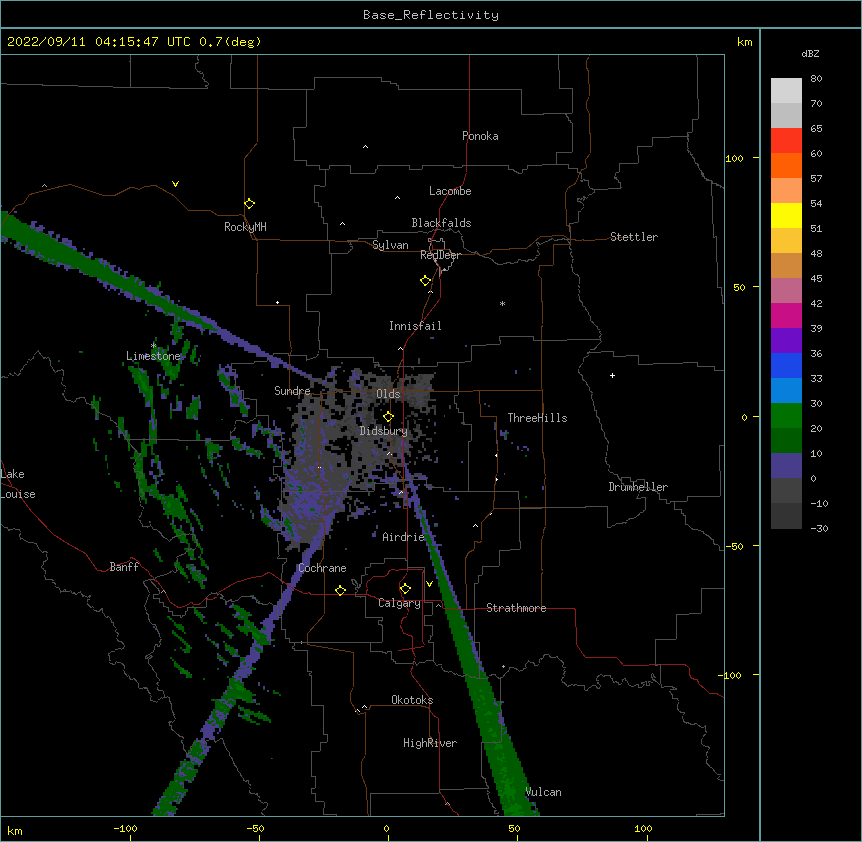Pick the purple swatch in dBZ legend
Viewport: 862px width, 842px height.
click(x=786, y=340)
